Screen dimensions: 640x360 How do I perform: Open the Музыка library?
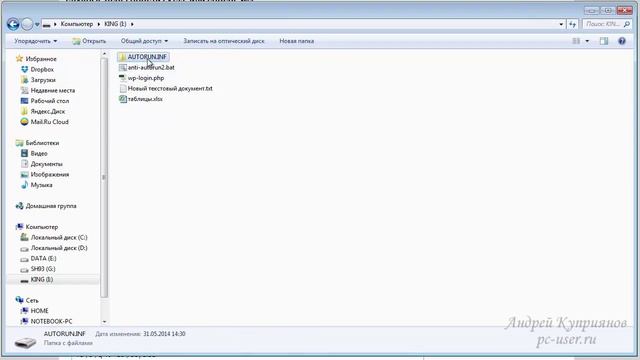(x=41, y=185)
